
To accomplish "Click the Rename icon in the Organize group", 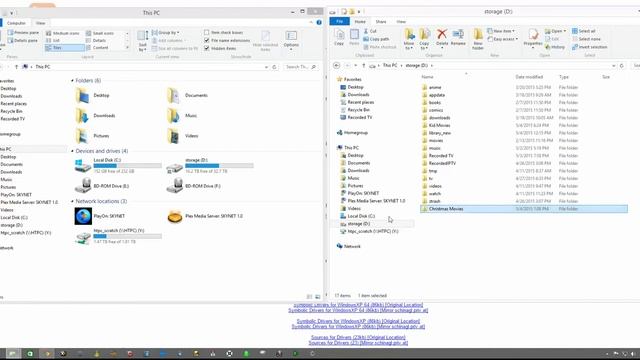I will tap(458, 37).
